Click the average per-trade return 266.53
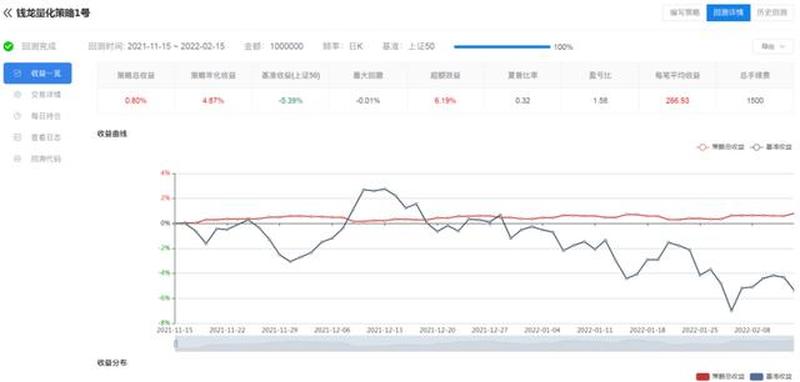The height and width of the screenshot is (382, 800). pos(678,100)
